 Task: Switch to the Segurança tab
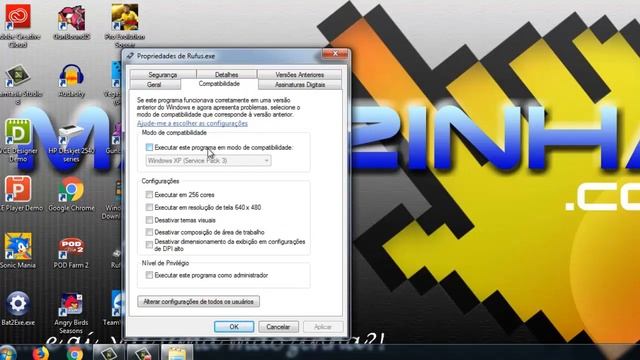click(163, 74)
